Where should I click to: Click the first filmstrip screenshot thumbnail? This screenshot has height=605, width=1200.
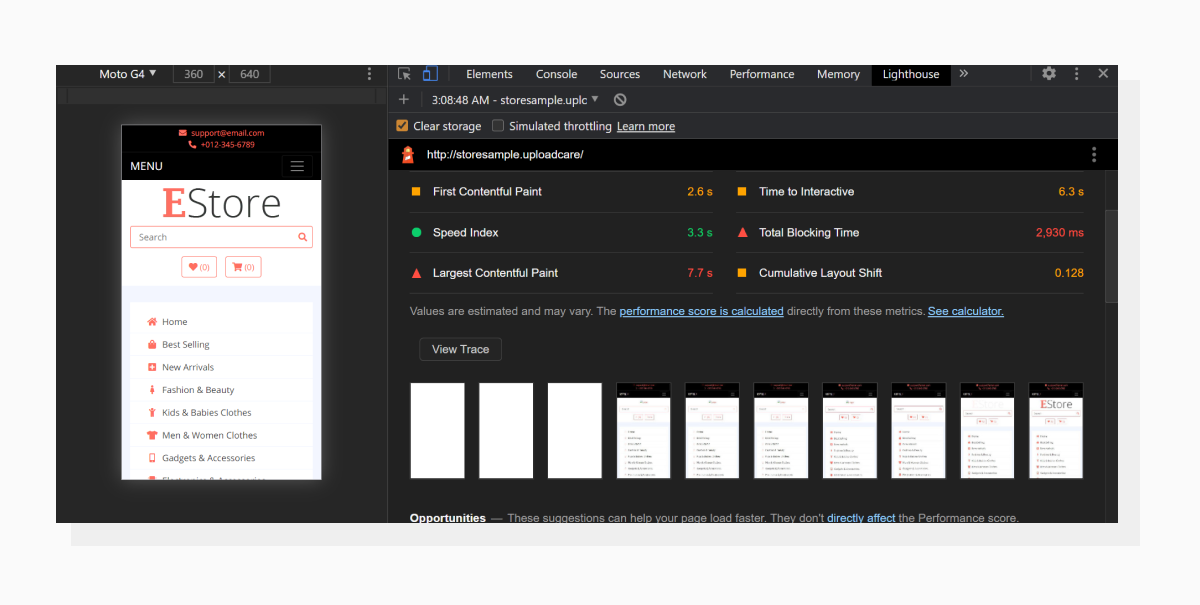tap(437, 430)
